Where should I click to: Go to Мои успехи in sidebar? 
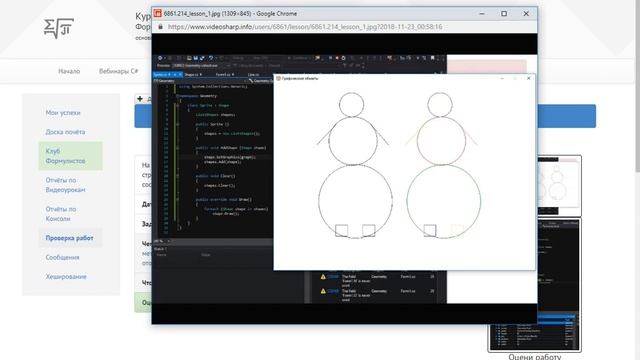point(63,113)
